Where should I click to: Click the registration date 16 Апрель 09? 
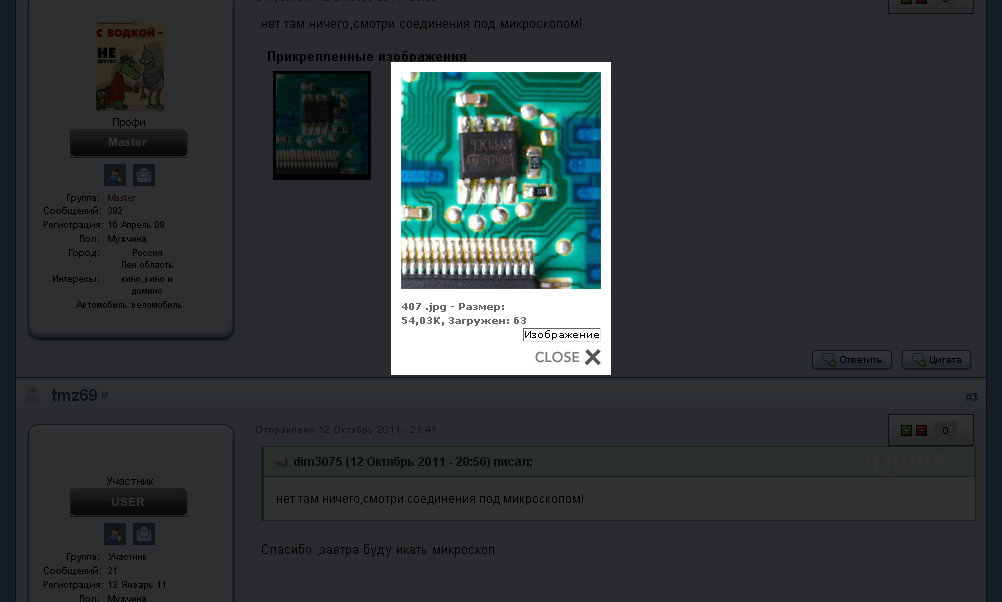coord(136,225)
